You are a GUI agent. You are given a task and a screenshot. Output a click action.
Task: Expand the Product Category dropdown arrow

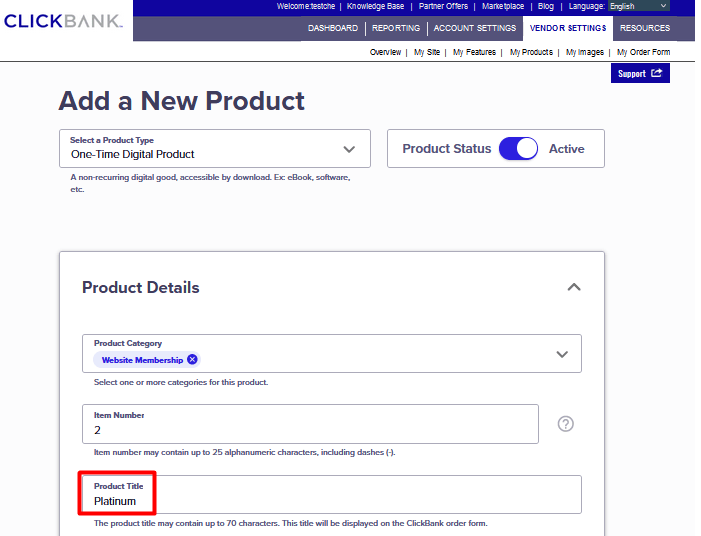pos(562,354)
